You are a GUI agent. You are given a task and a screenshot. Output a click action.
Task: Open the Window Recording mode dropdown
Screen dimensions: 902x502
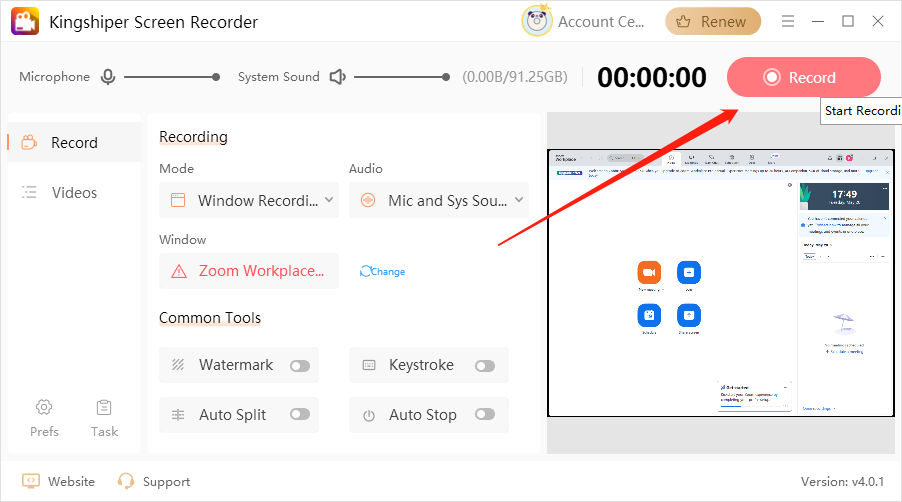click(x=249, y=200)
